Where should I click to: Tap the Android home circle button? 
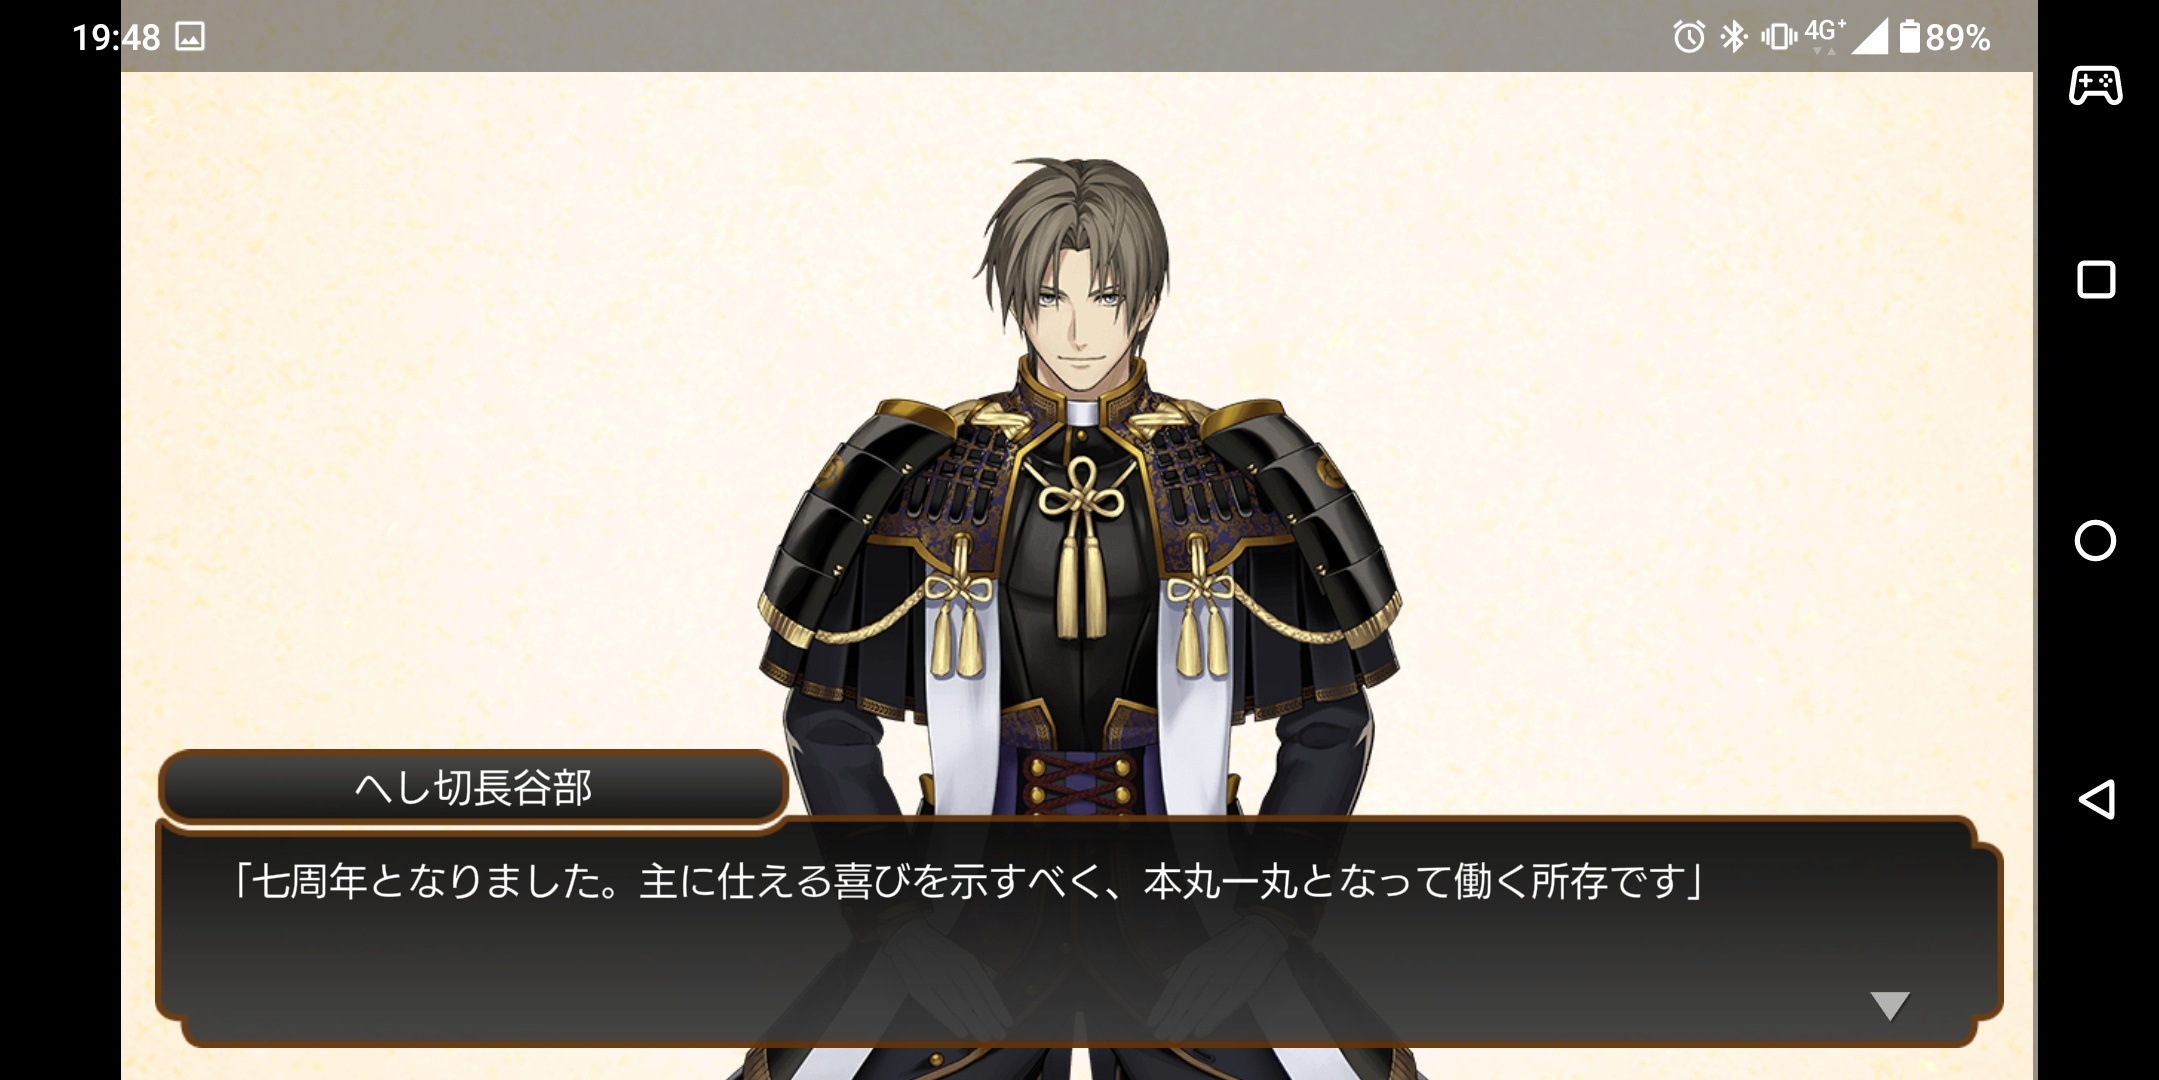(2095, 541)
